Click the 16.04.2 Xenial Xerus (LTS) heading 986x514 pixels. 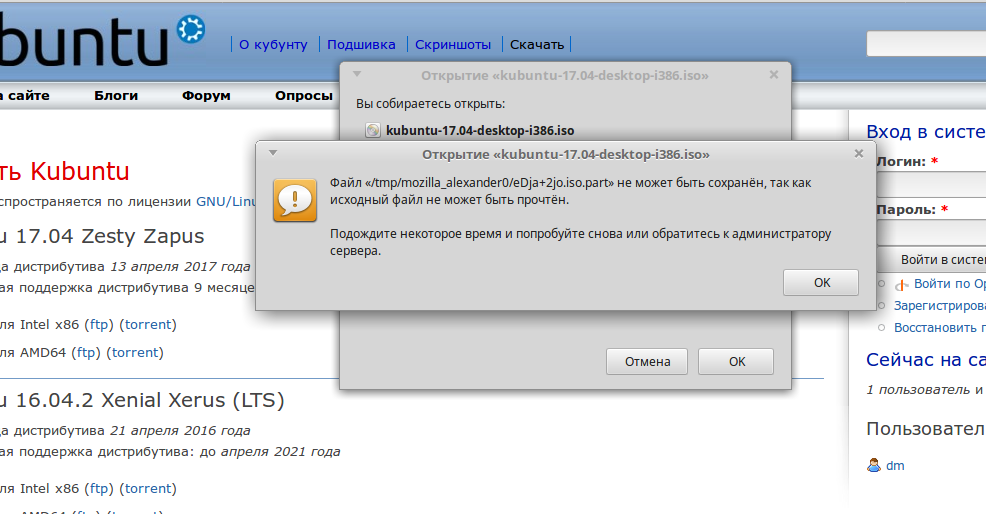142,400
